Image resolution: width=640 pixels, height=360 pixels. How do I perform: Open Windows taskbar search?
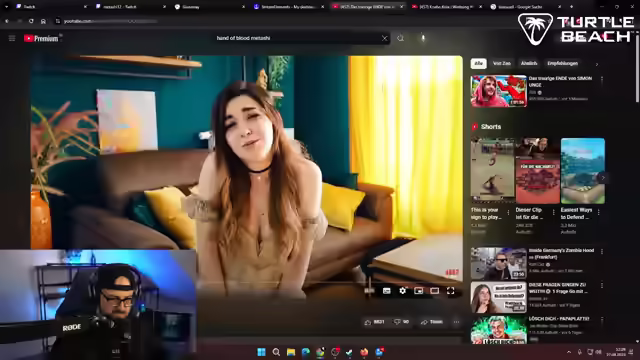276,352
